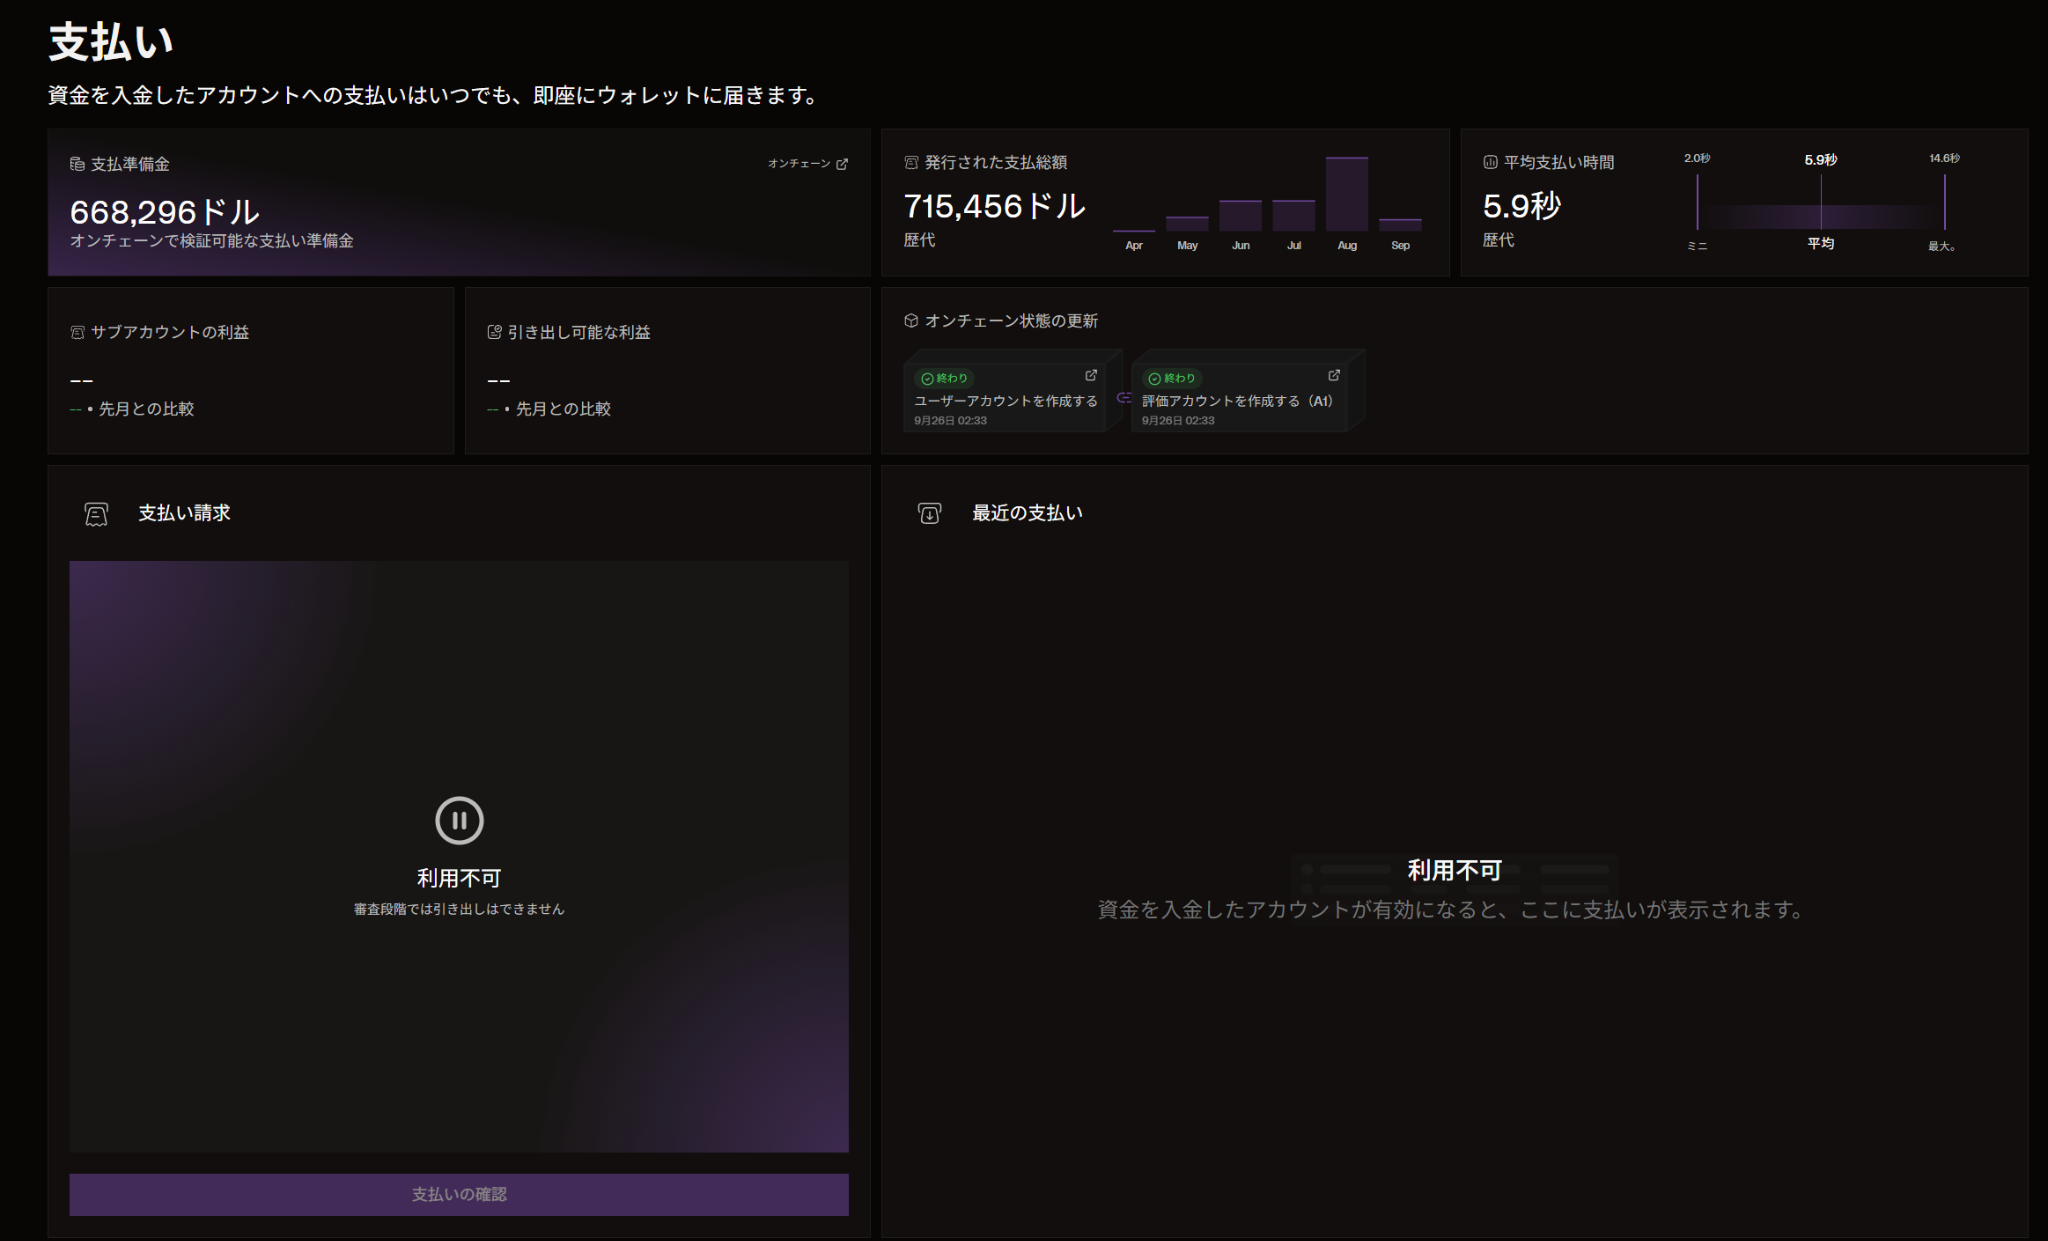Click 先月との比較 in サブアカウントの利益 card
This screenshot has height=1241, width=2048.
tap(146, 409)
